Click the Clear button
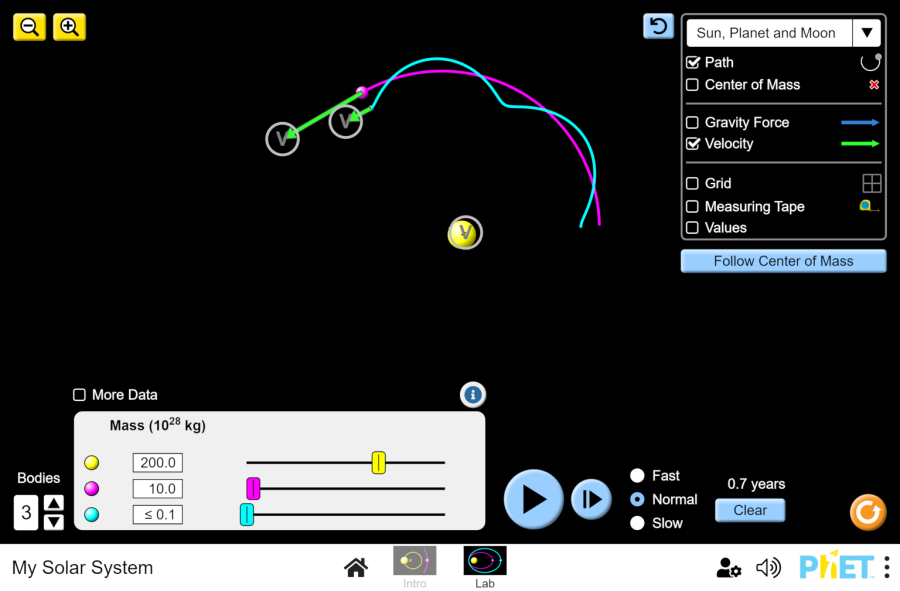This screenshot has width=900, height=591. [750, 510]
